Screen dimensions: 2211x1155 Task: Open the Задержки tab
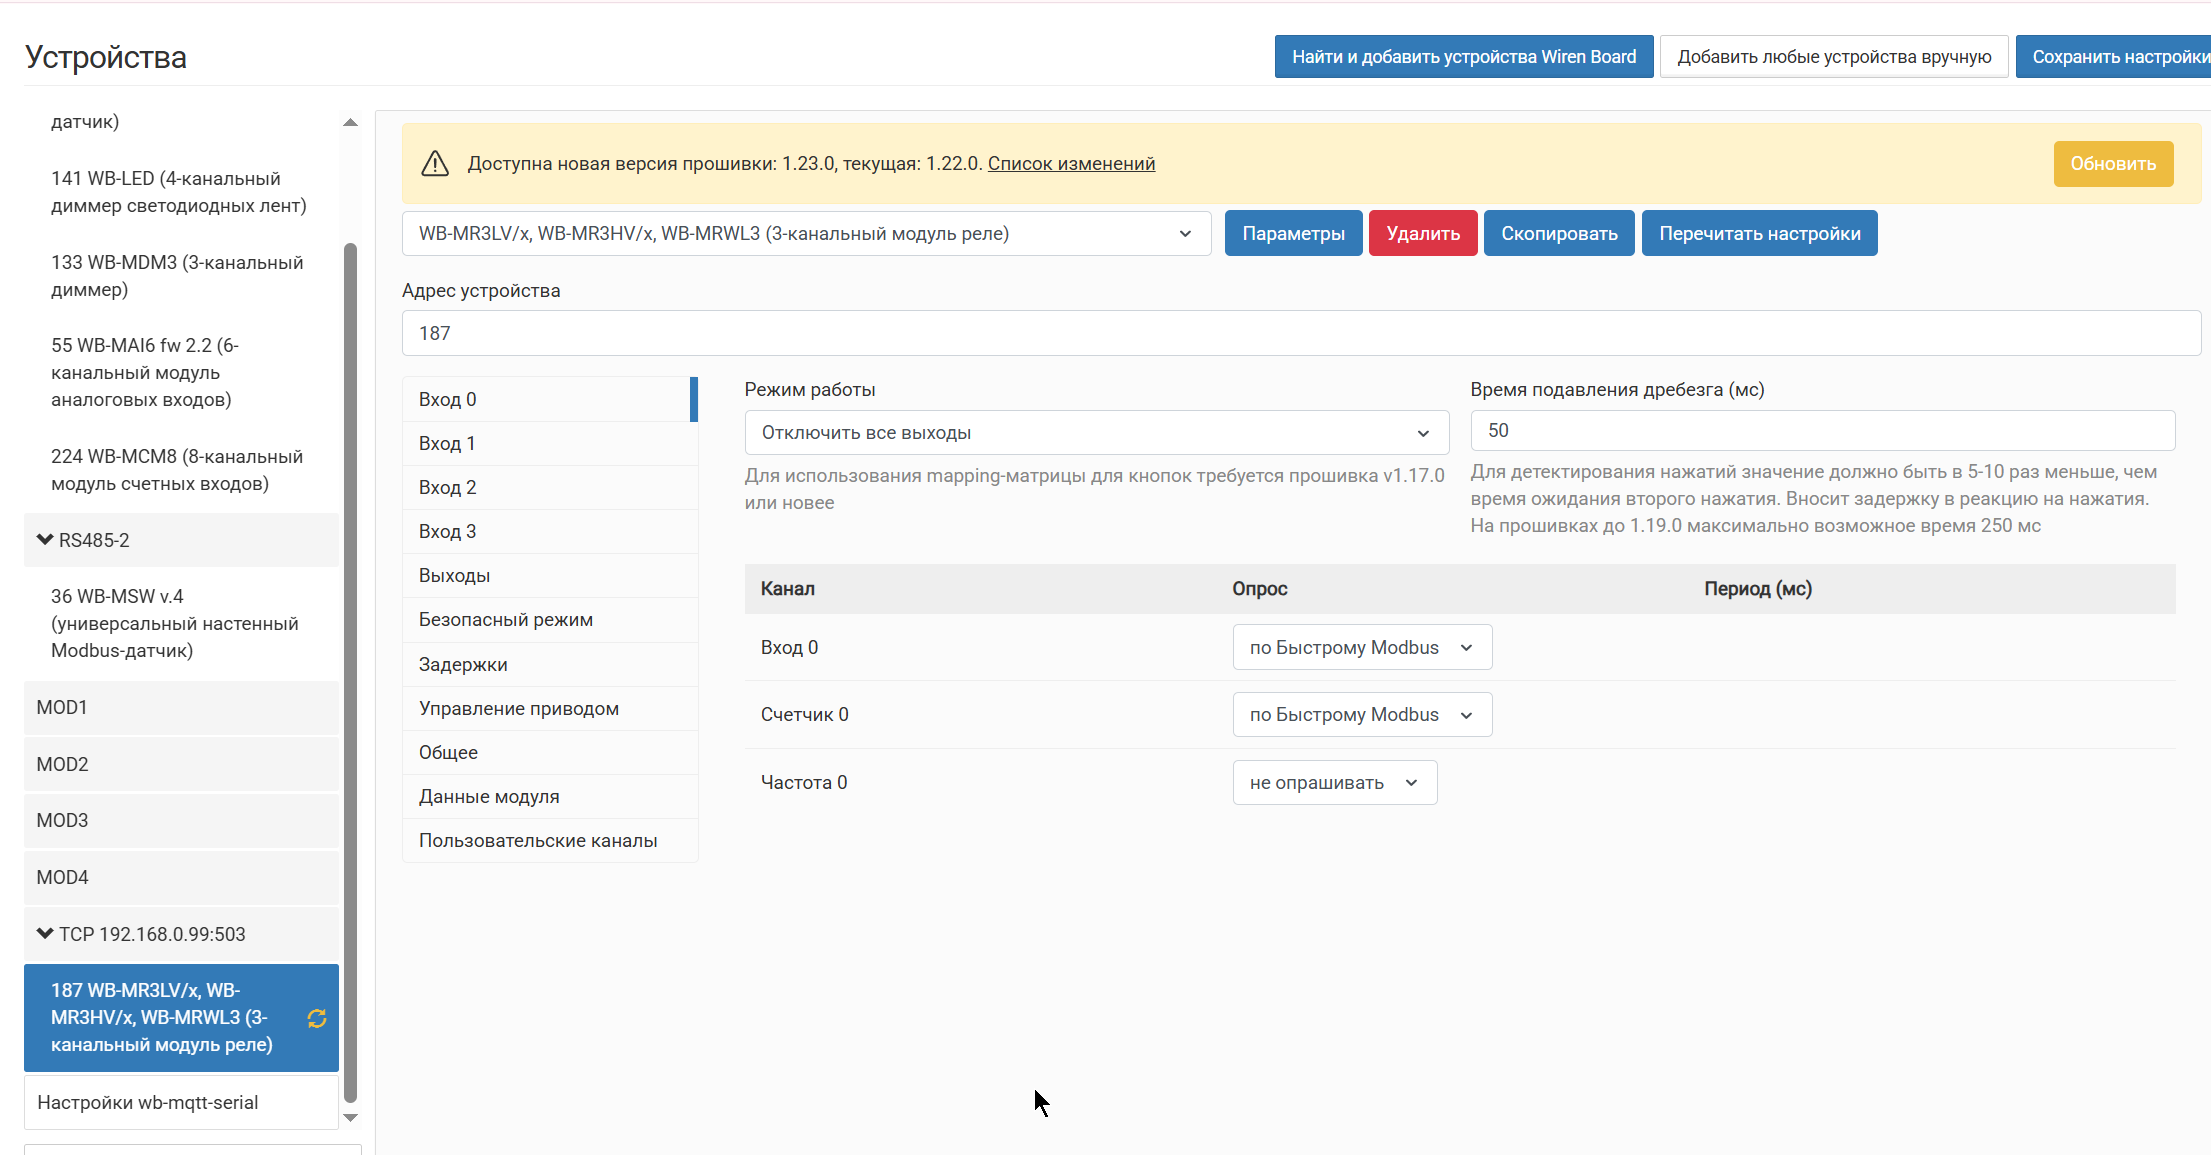click(550, 664)
